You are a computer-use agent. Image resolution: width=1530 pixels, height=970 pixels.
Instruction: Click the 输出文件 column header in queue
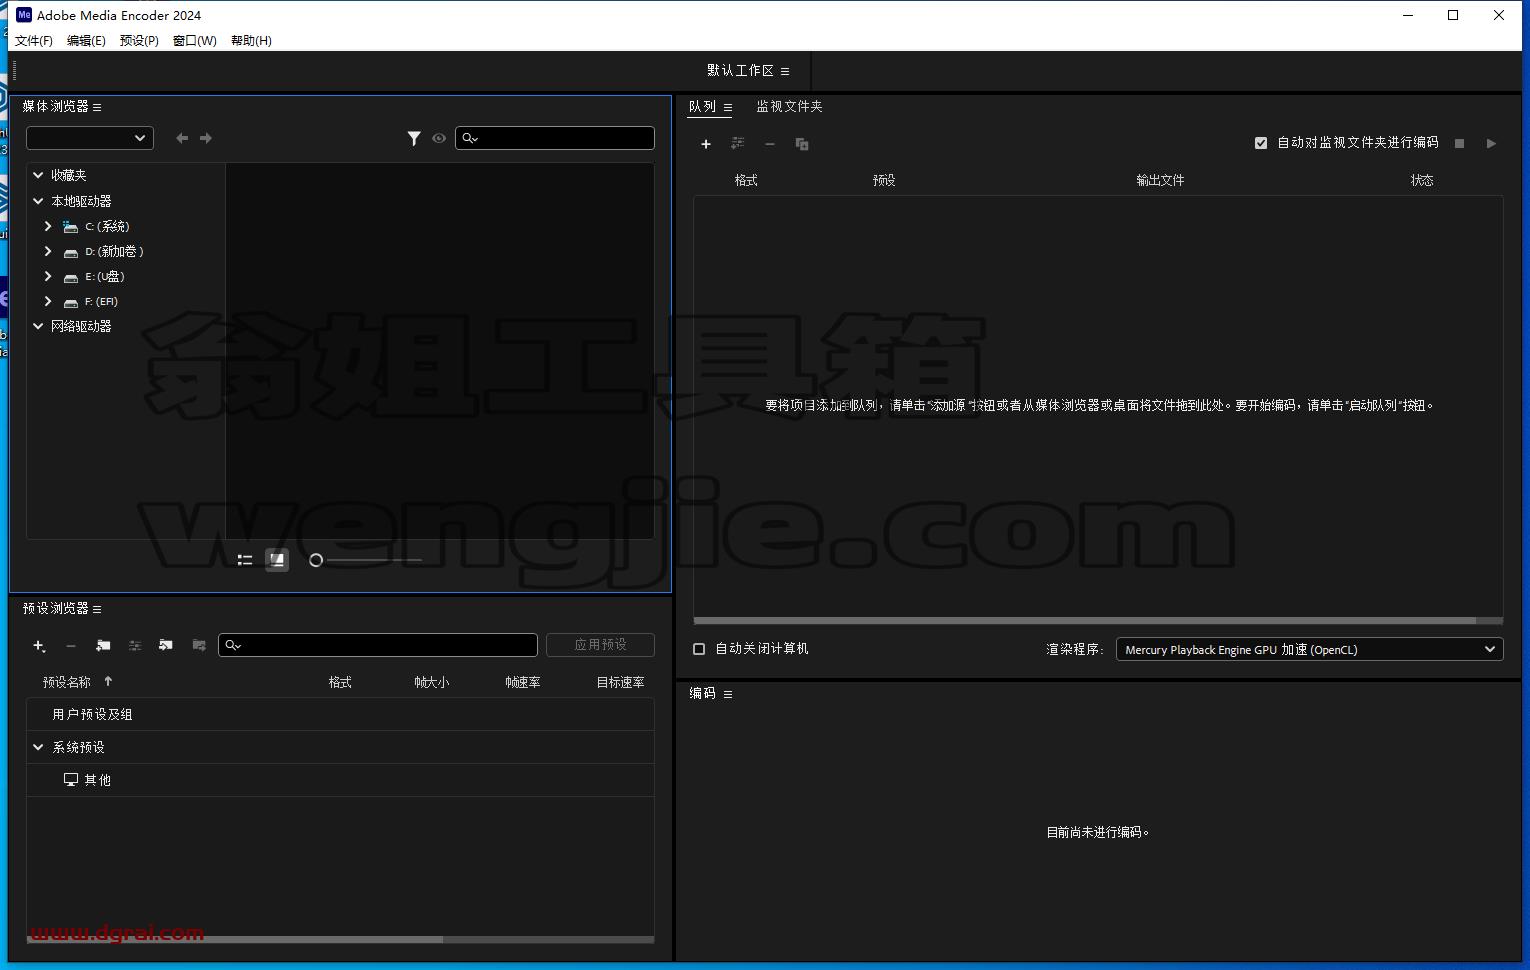[x=1160, y=181]
